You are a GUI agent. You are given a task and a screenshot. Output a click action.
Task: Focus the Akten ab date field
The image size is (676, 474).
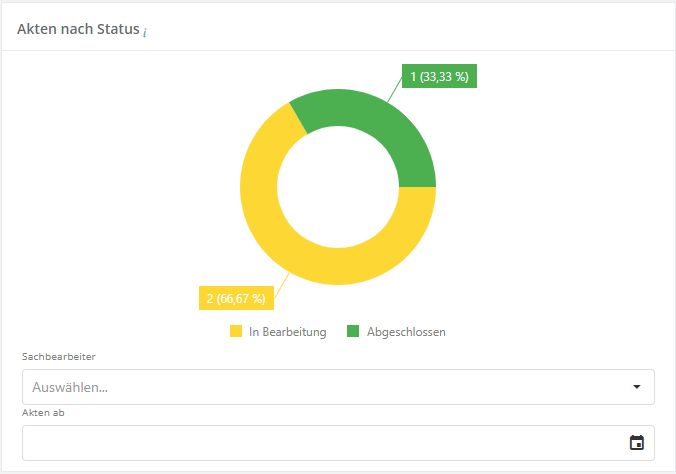pos(320,443)
